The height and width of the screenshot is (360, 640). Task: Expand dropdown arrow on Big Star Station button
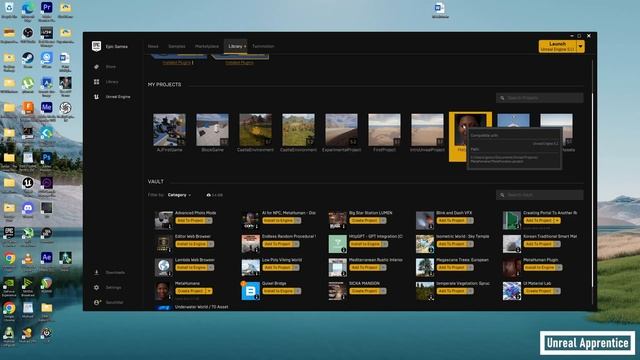382,220
